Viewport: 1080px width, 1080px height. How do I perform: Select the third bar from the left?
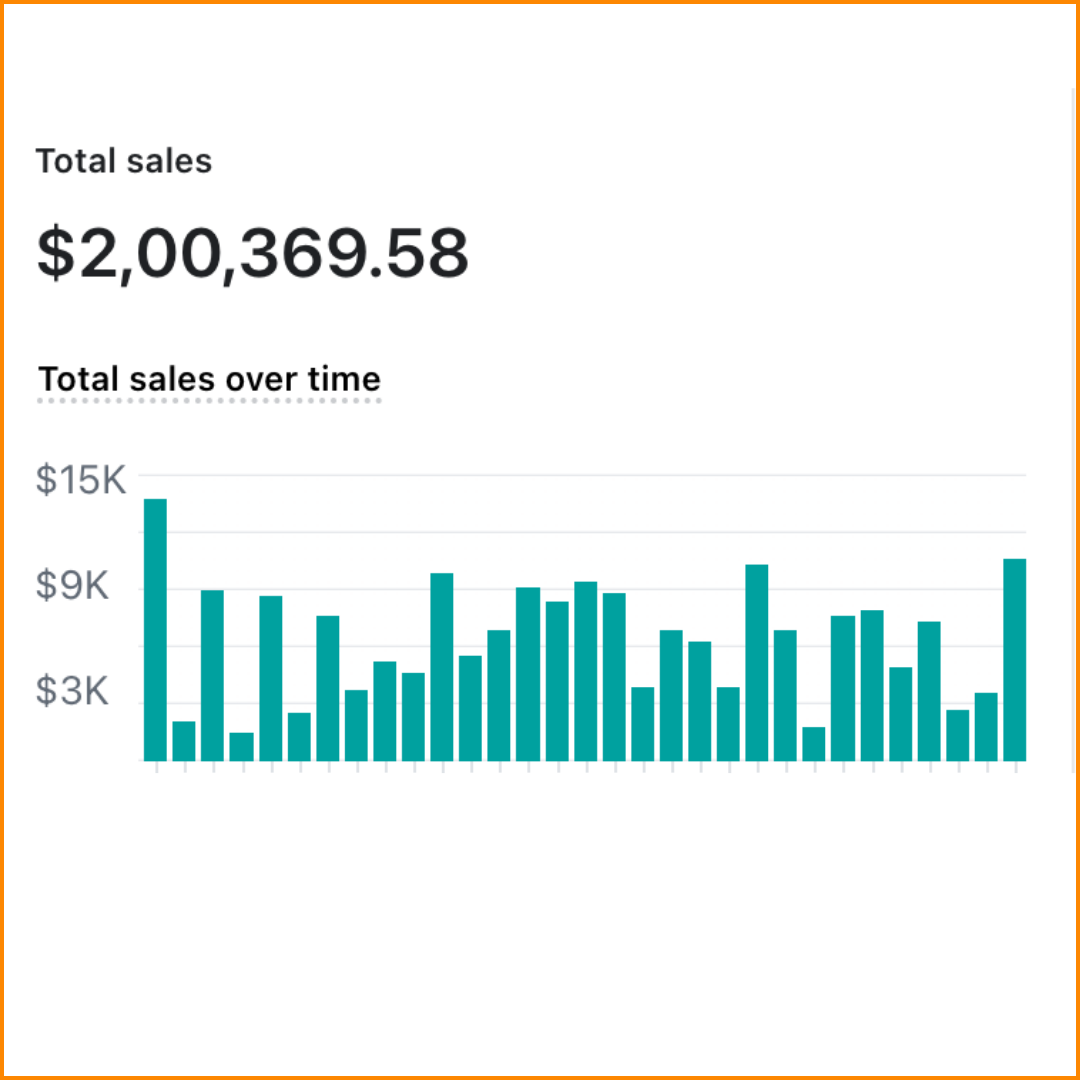[212, 675]
